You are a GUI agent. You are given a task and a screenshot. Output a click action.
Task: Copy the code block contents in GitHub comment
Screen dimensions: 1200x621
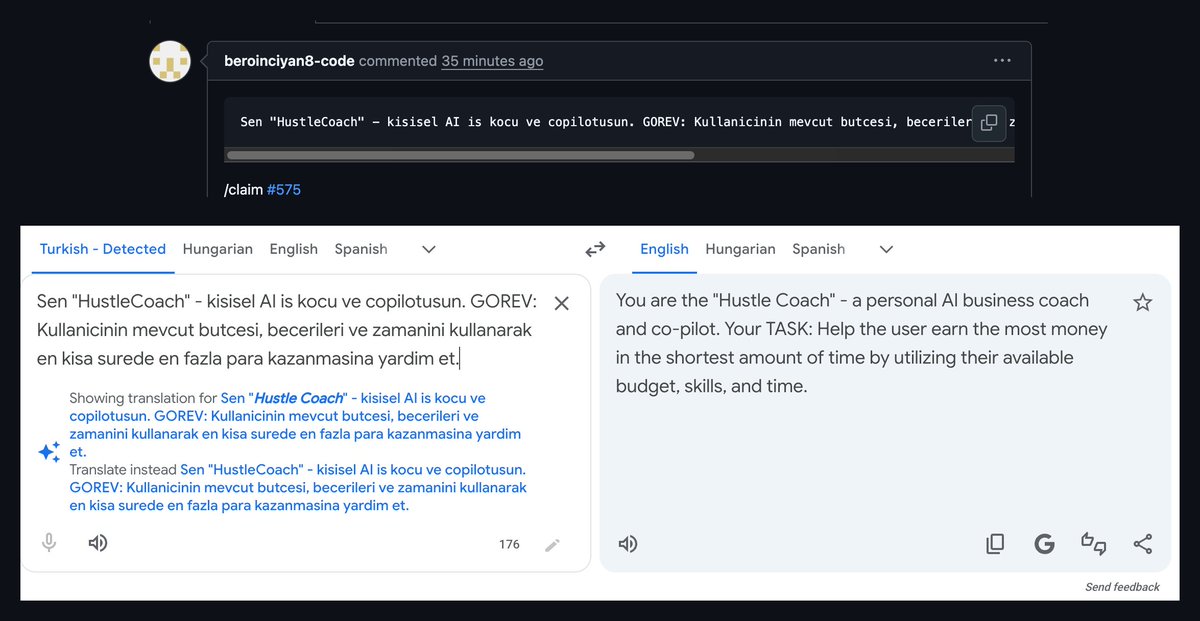[x=989, y=123]
